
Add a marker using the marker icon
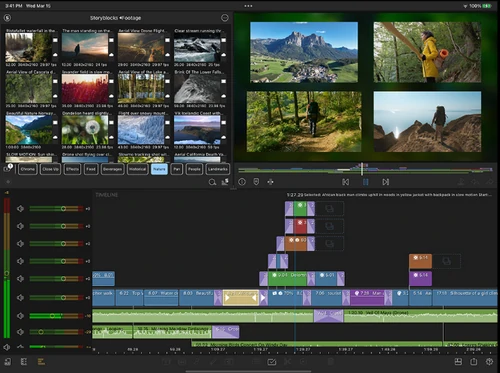256,182
